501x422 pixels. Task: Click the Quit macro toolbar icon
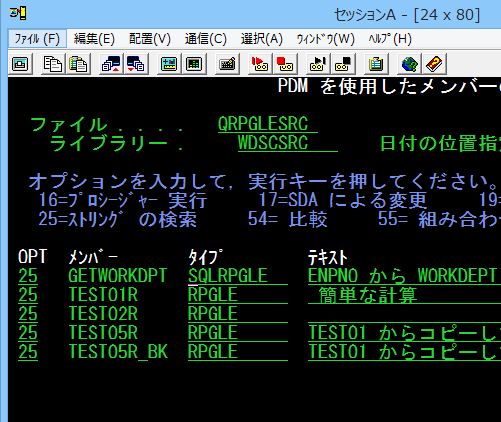click(343, 63)
